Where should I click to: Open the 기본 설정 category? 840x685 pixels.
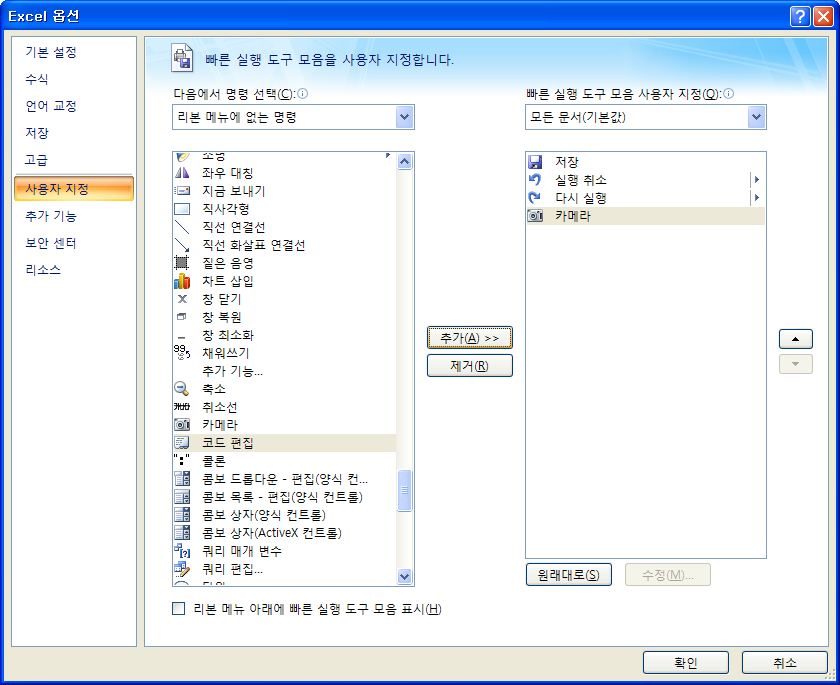tap(74, 52)
